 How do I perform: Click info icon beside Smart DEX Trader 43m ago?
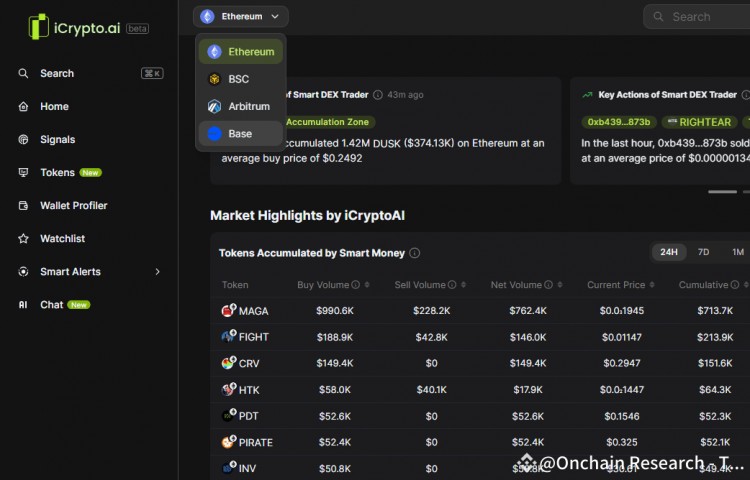[377, 95]
